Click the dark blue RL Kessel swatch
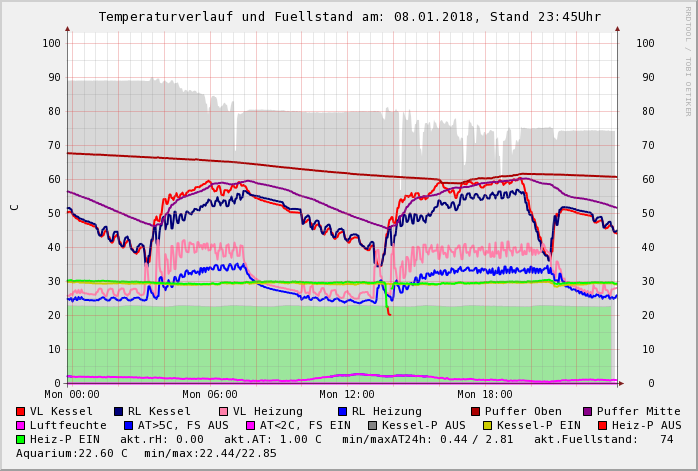 [119, 411]
